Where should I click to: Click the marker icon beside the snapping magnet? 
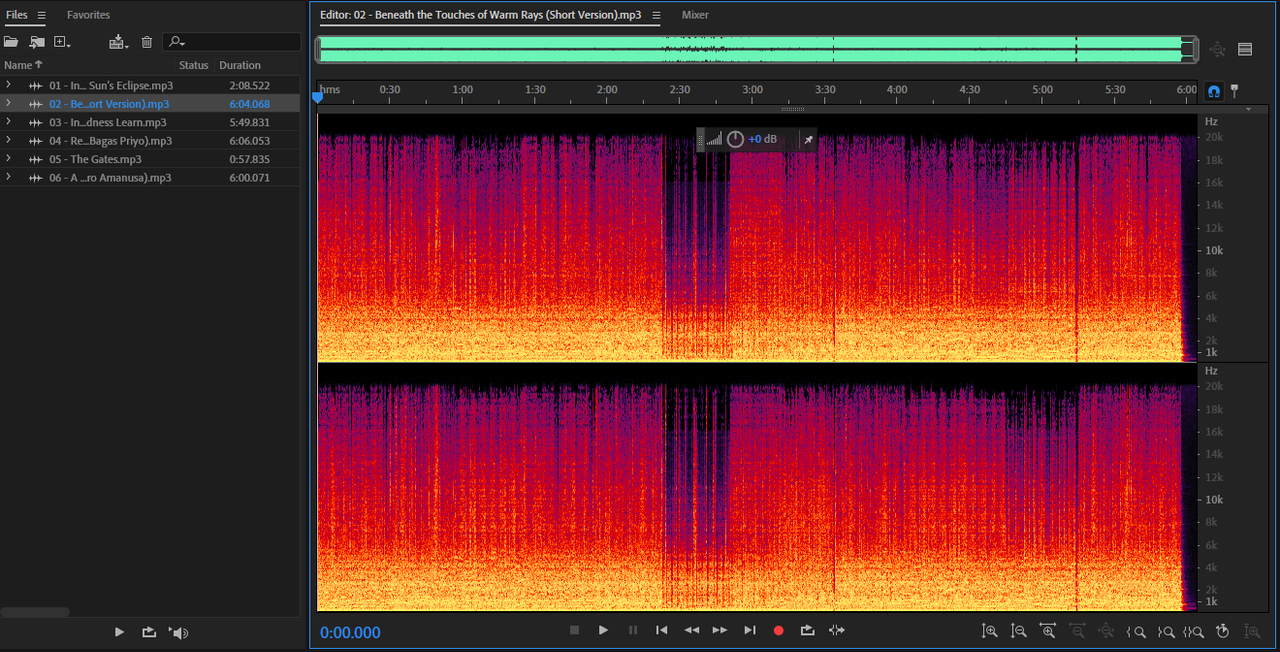pyautogui.click(x=1235, y=90)
